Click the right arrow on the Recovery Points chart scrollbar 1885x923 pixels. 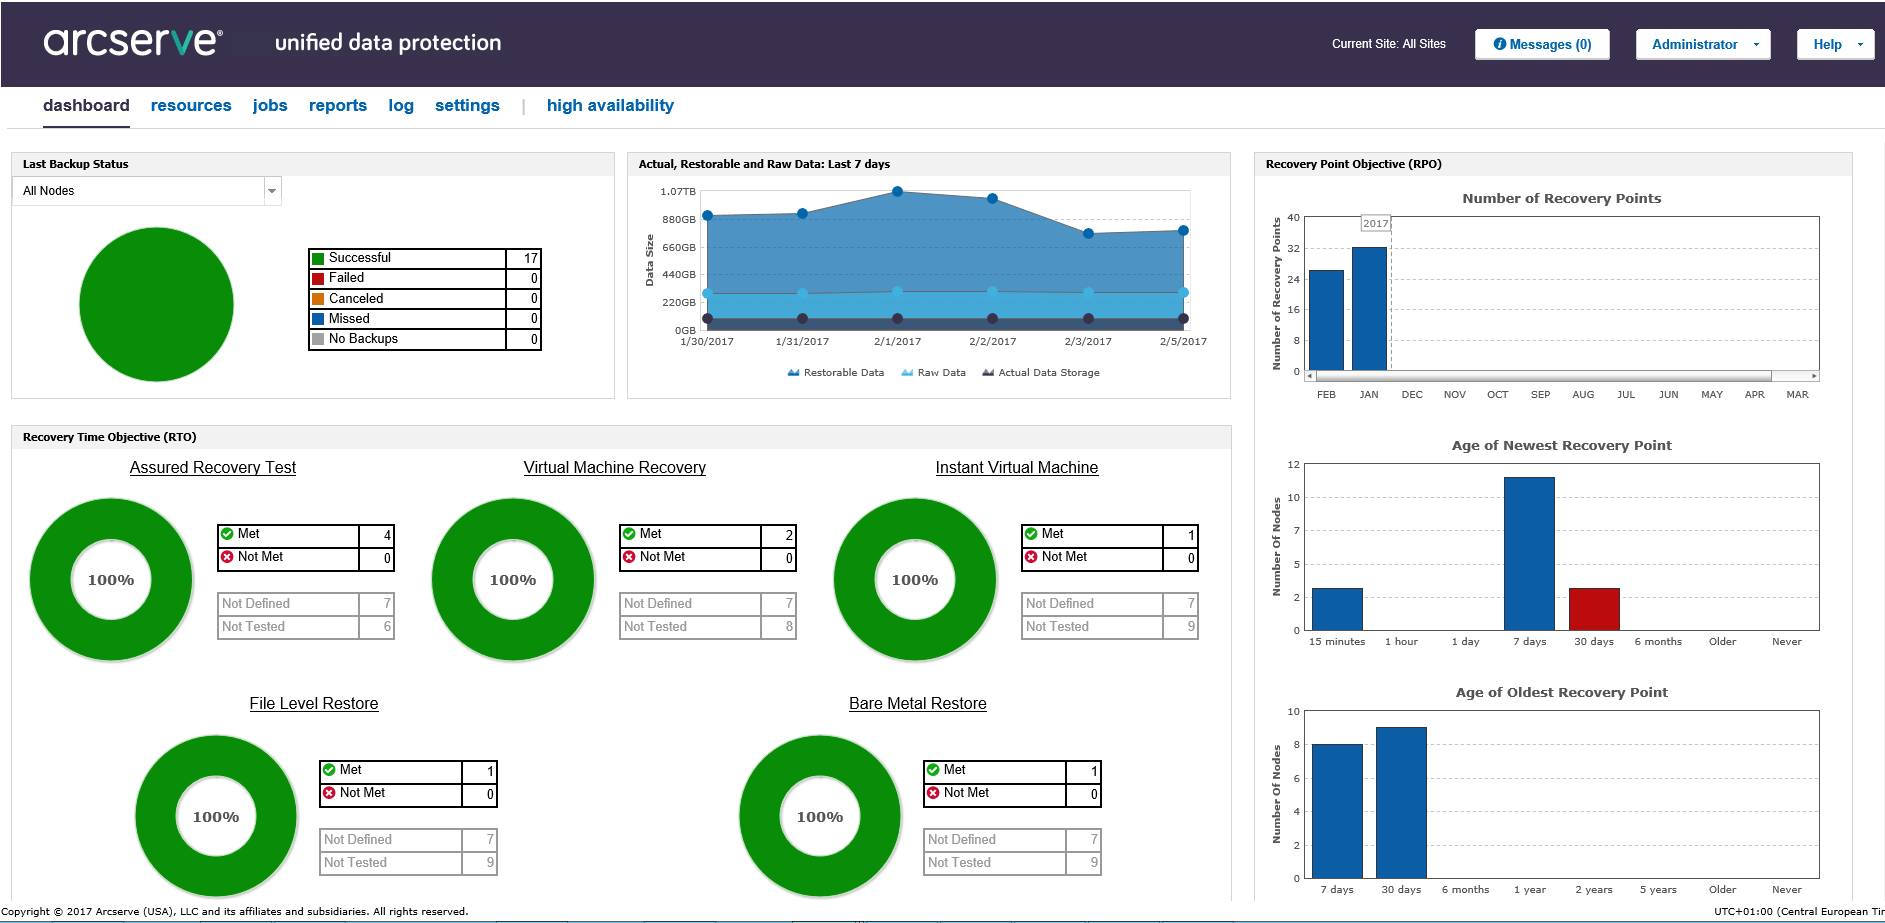tap(1814, 376)
